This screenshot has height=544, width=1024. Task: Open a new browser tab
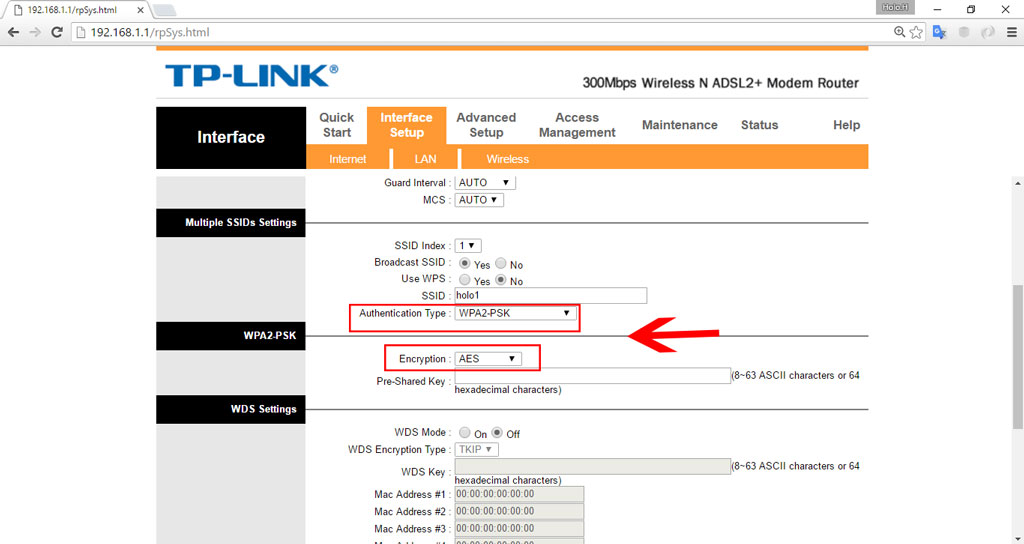(x=163, y=10)
